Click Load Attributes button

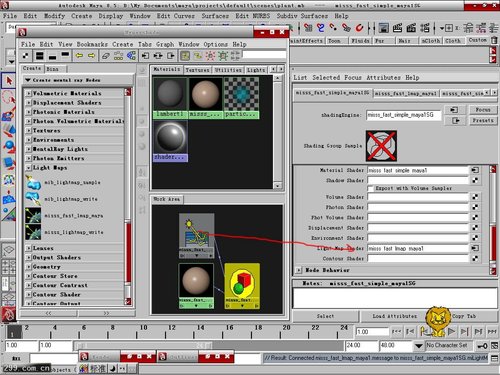394,316
